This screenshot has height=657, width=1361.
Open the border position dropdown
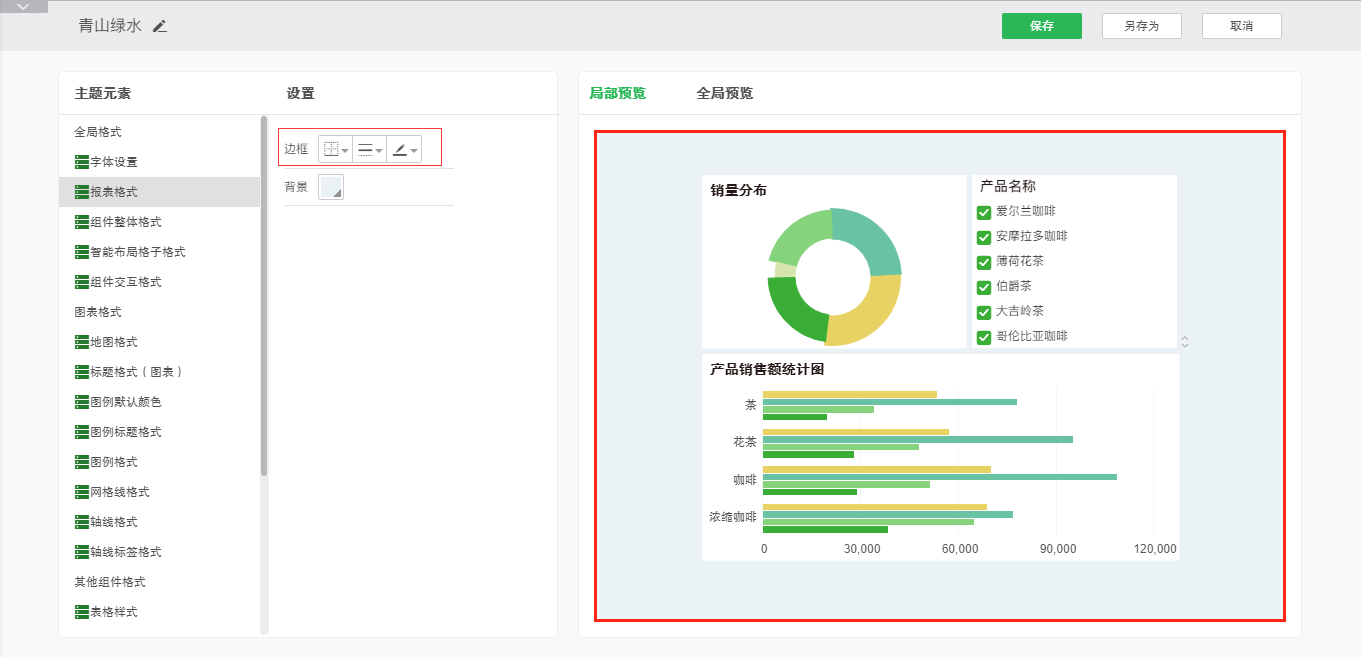click(335, 150)
